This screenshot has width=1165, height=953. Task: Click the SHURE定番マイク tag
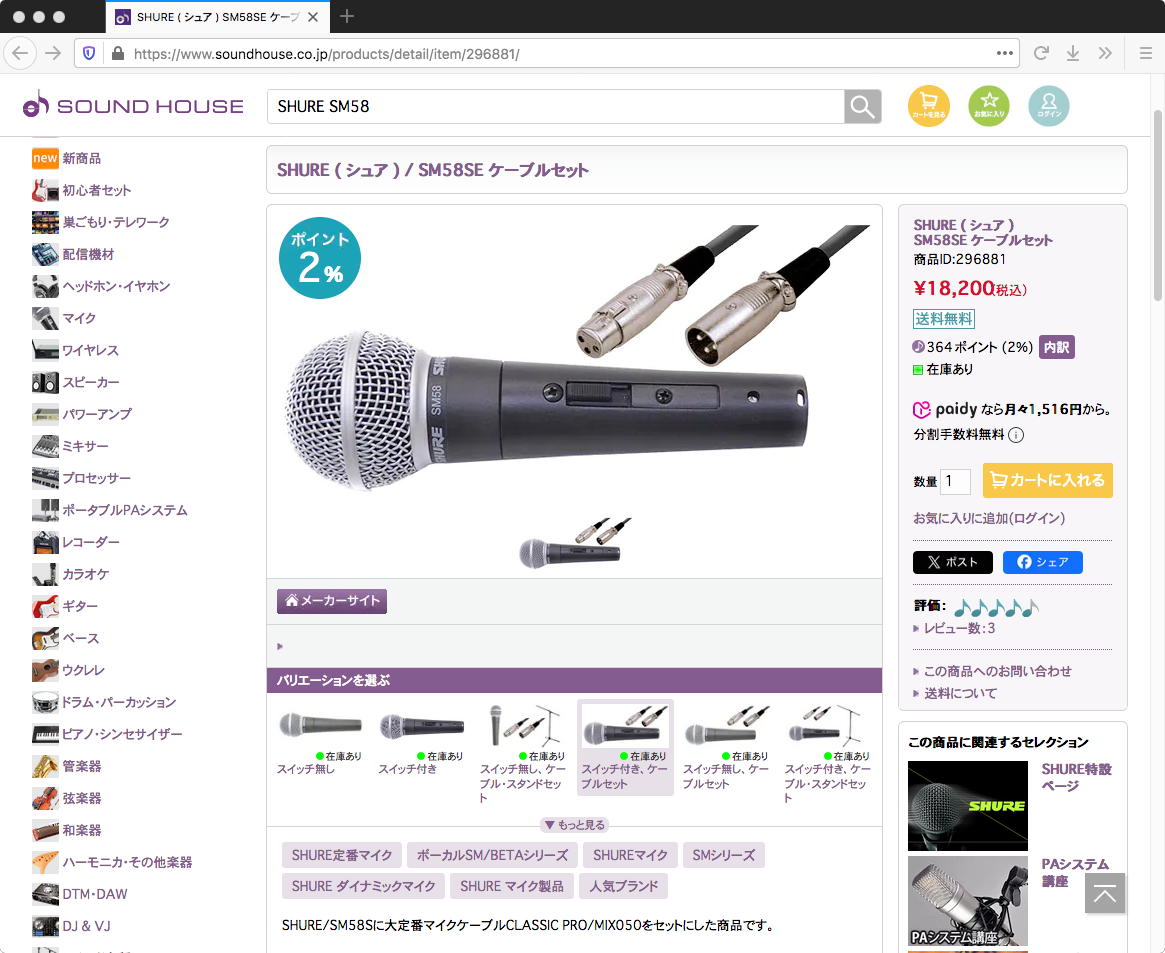(342, 855)
